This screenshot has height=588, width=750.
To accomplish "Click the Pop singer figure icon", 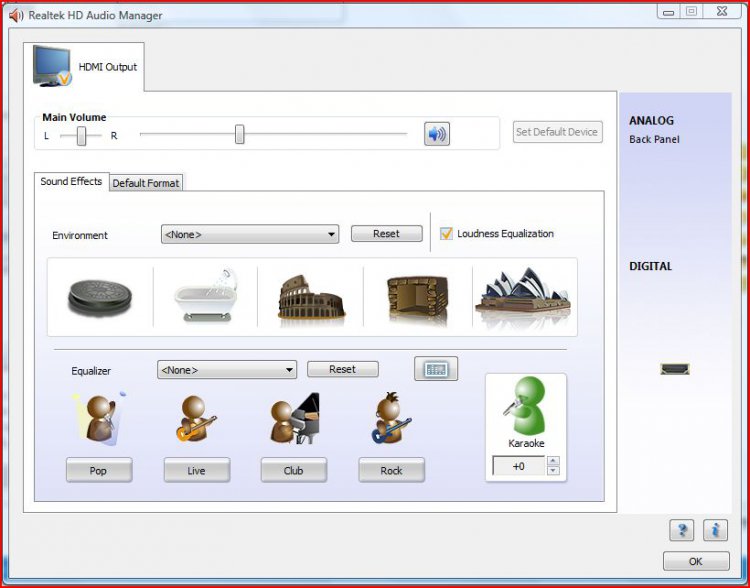I will click(99, 419).
